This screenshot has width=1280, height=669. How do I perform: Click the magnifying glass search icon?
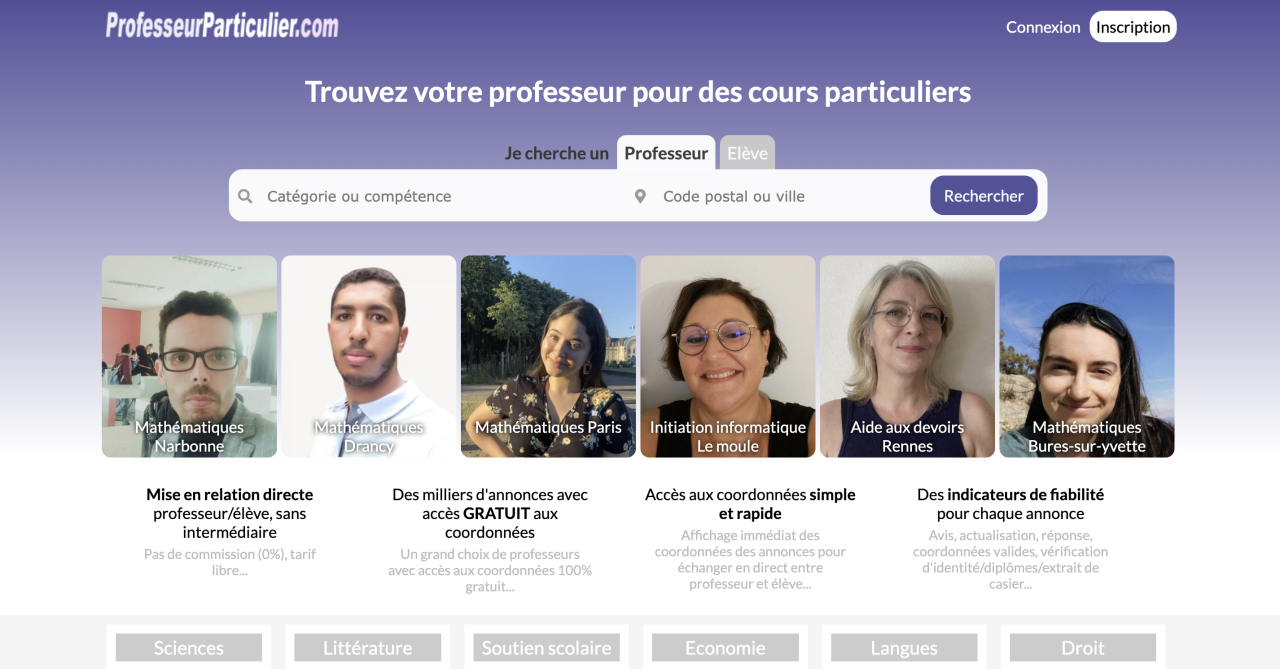click(x=245, y=196)
